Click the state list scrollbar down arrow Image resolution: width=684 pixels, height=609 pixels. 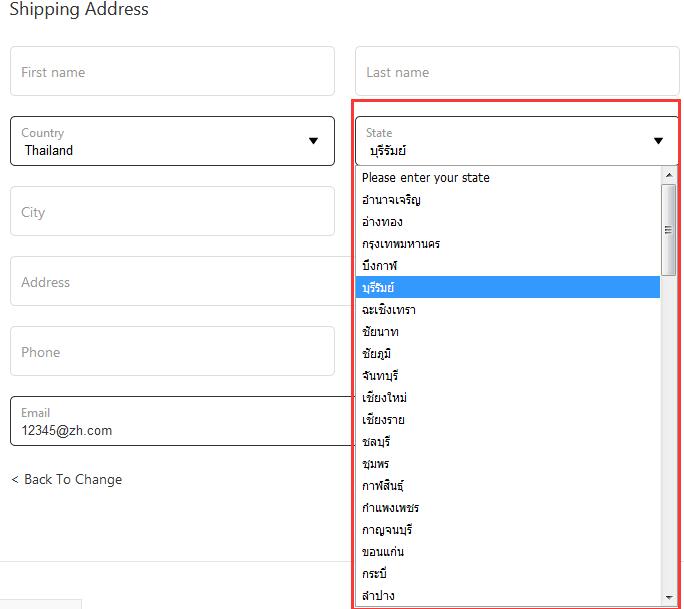669,597
